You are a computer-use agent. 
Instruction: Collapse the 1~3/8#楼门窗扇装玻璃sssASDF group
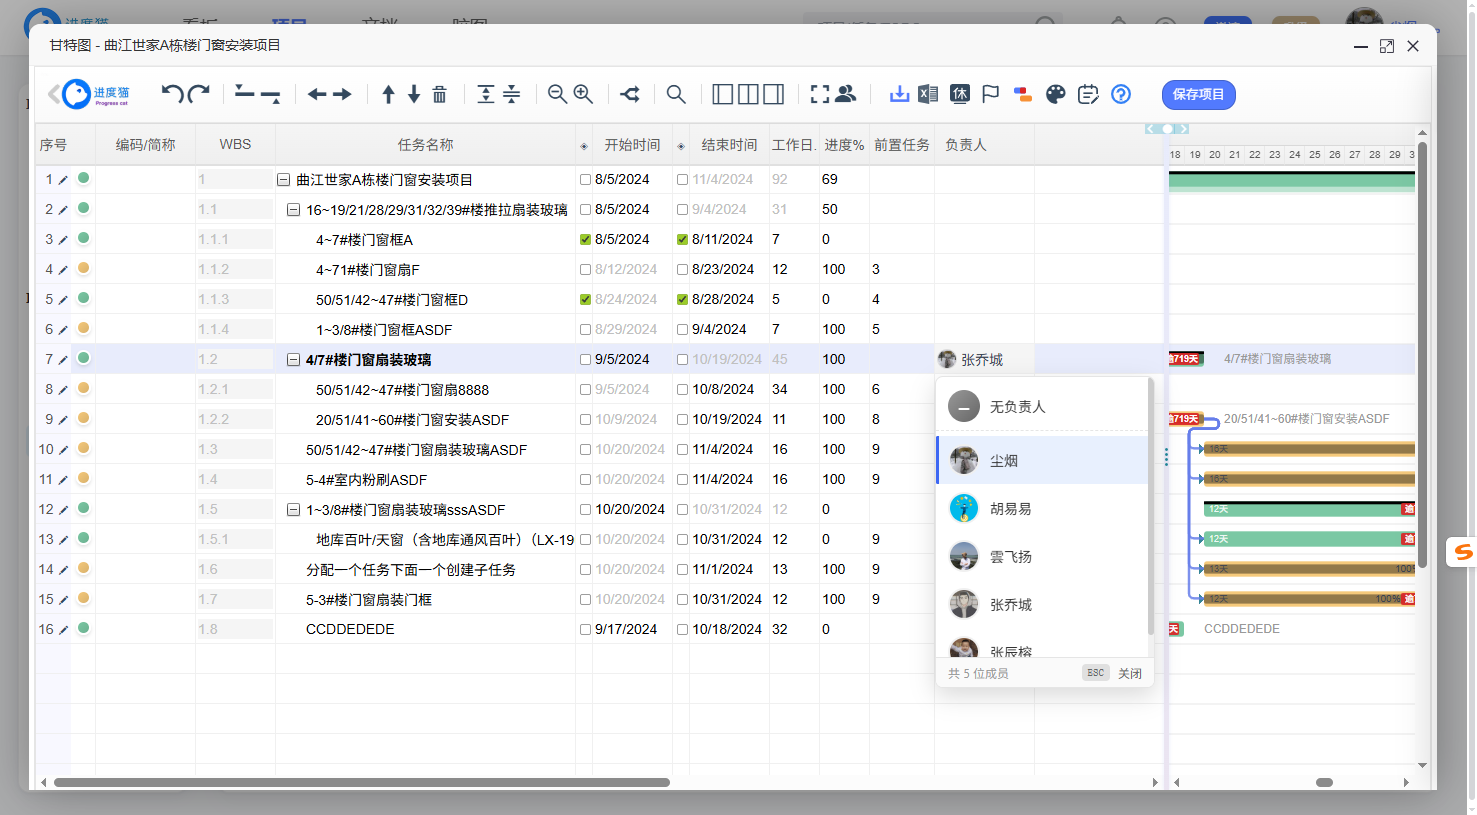point(293,510)
